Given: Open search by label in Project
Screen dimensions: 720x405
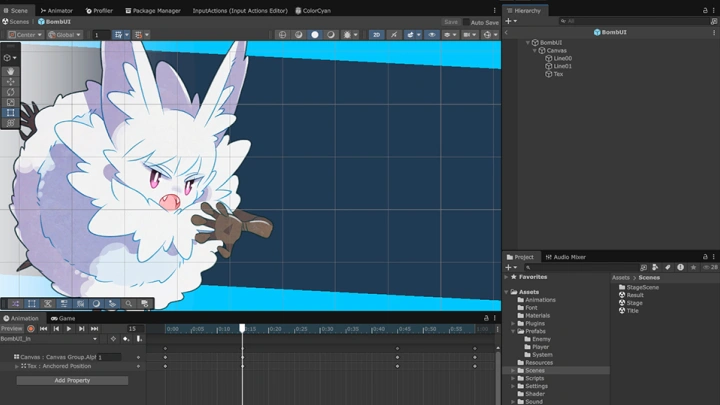Looking at the screenshot, I should click(x=668, y=267).
